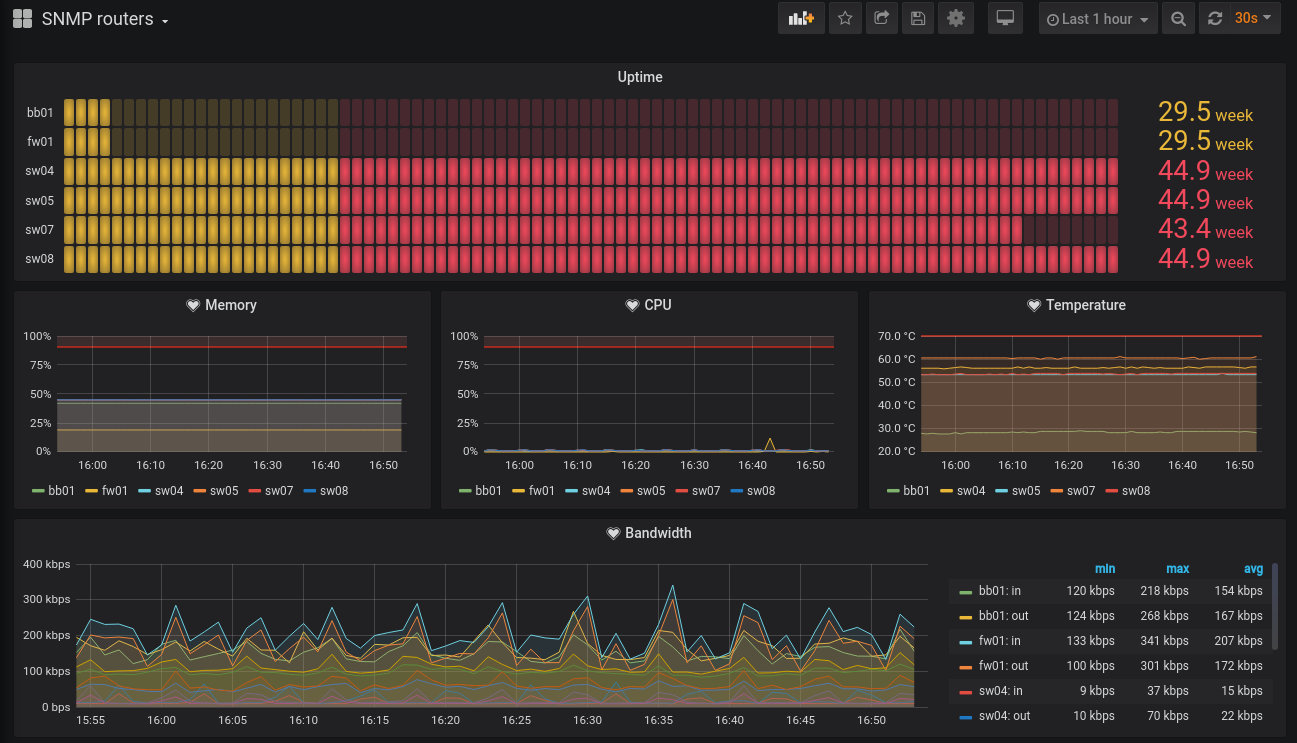Open the Bandwidth panel title menu
Viewport: 1297px width, 743px height.
click(x=658, y=533)
